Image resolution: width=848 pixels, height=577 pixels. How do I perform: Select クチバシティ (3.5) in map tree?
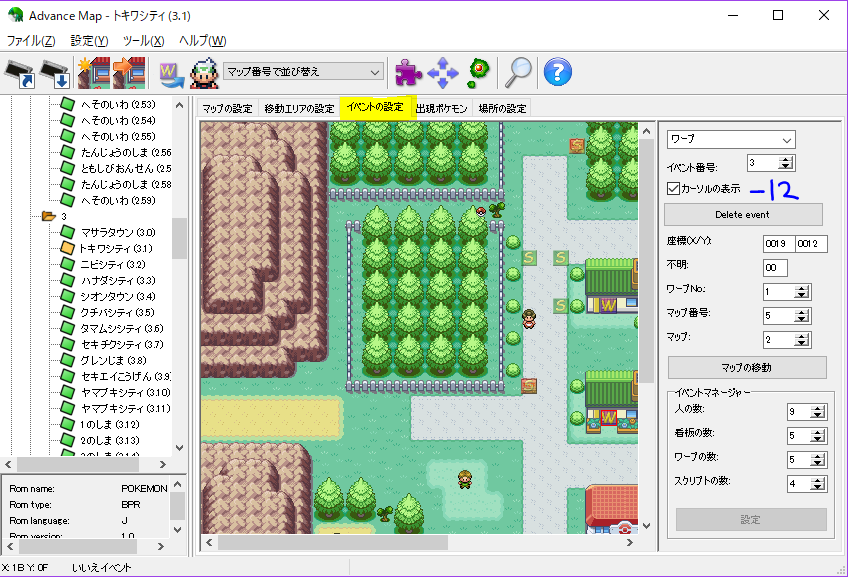pos(117,313)
